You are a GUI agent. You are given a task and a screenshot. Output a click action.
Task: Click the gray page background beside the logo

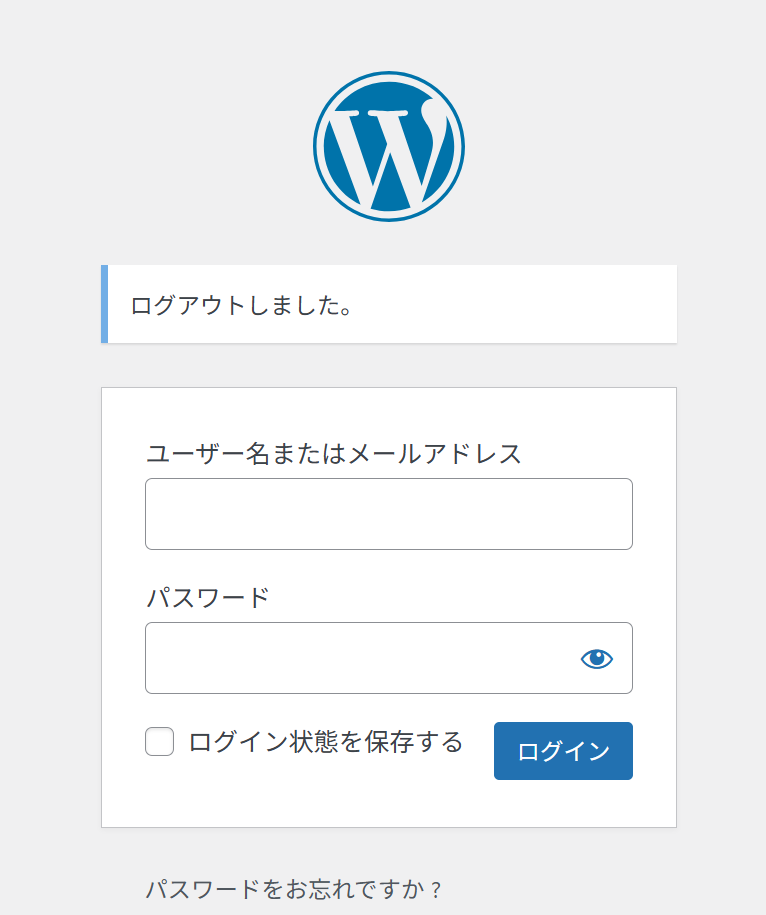point(583,146)
